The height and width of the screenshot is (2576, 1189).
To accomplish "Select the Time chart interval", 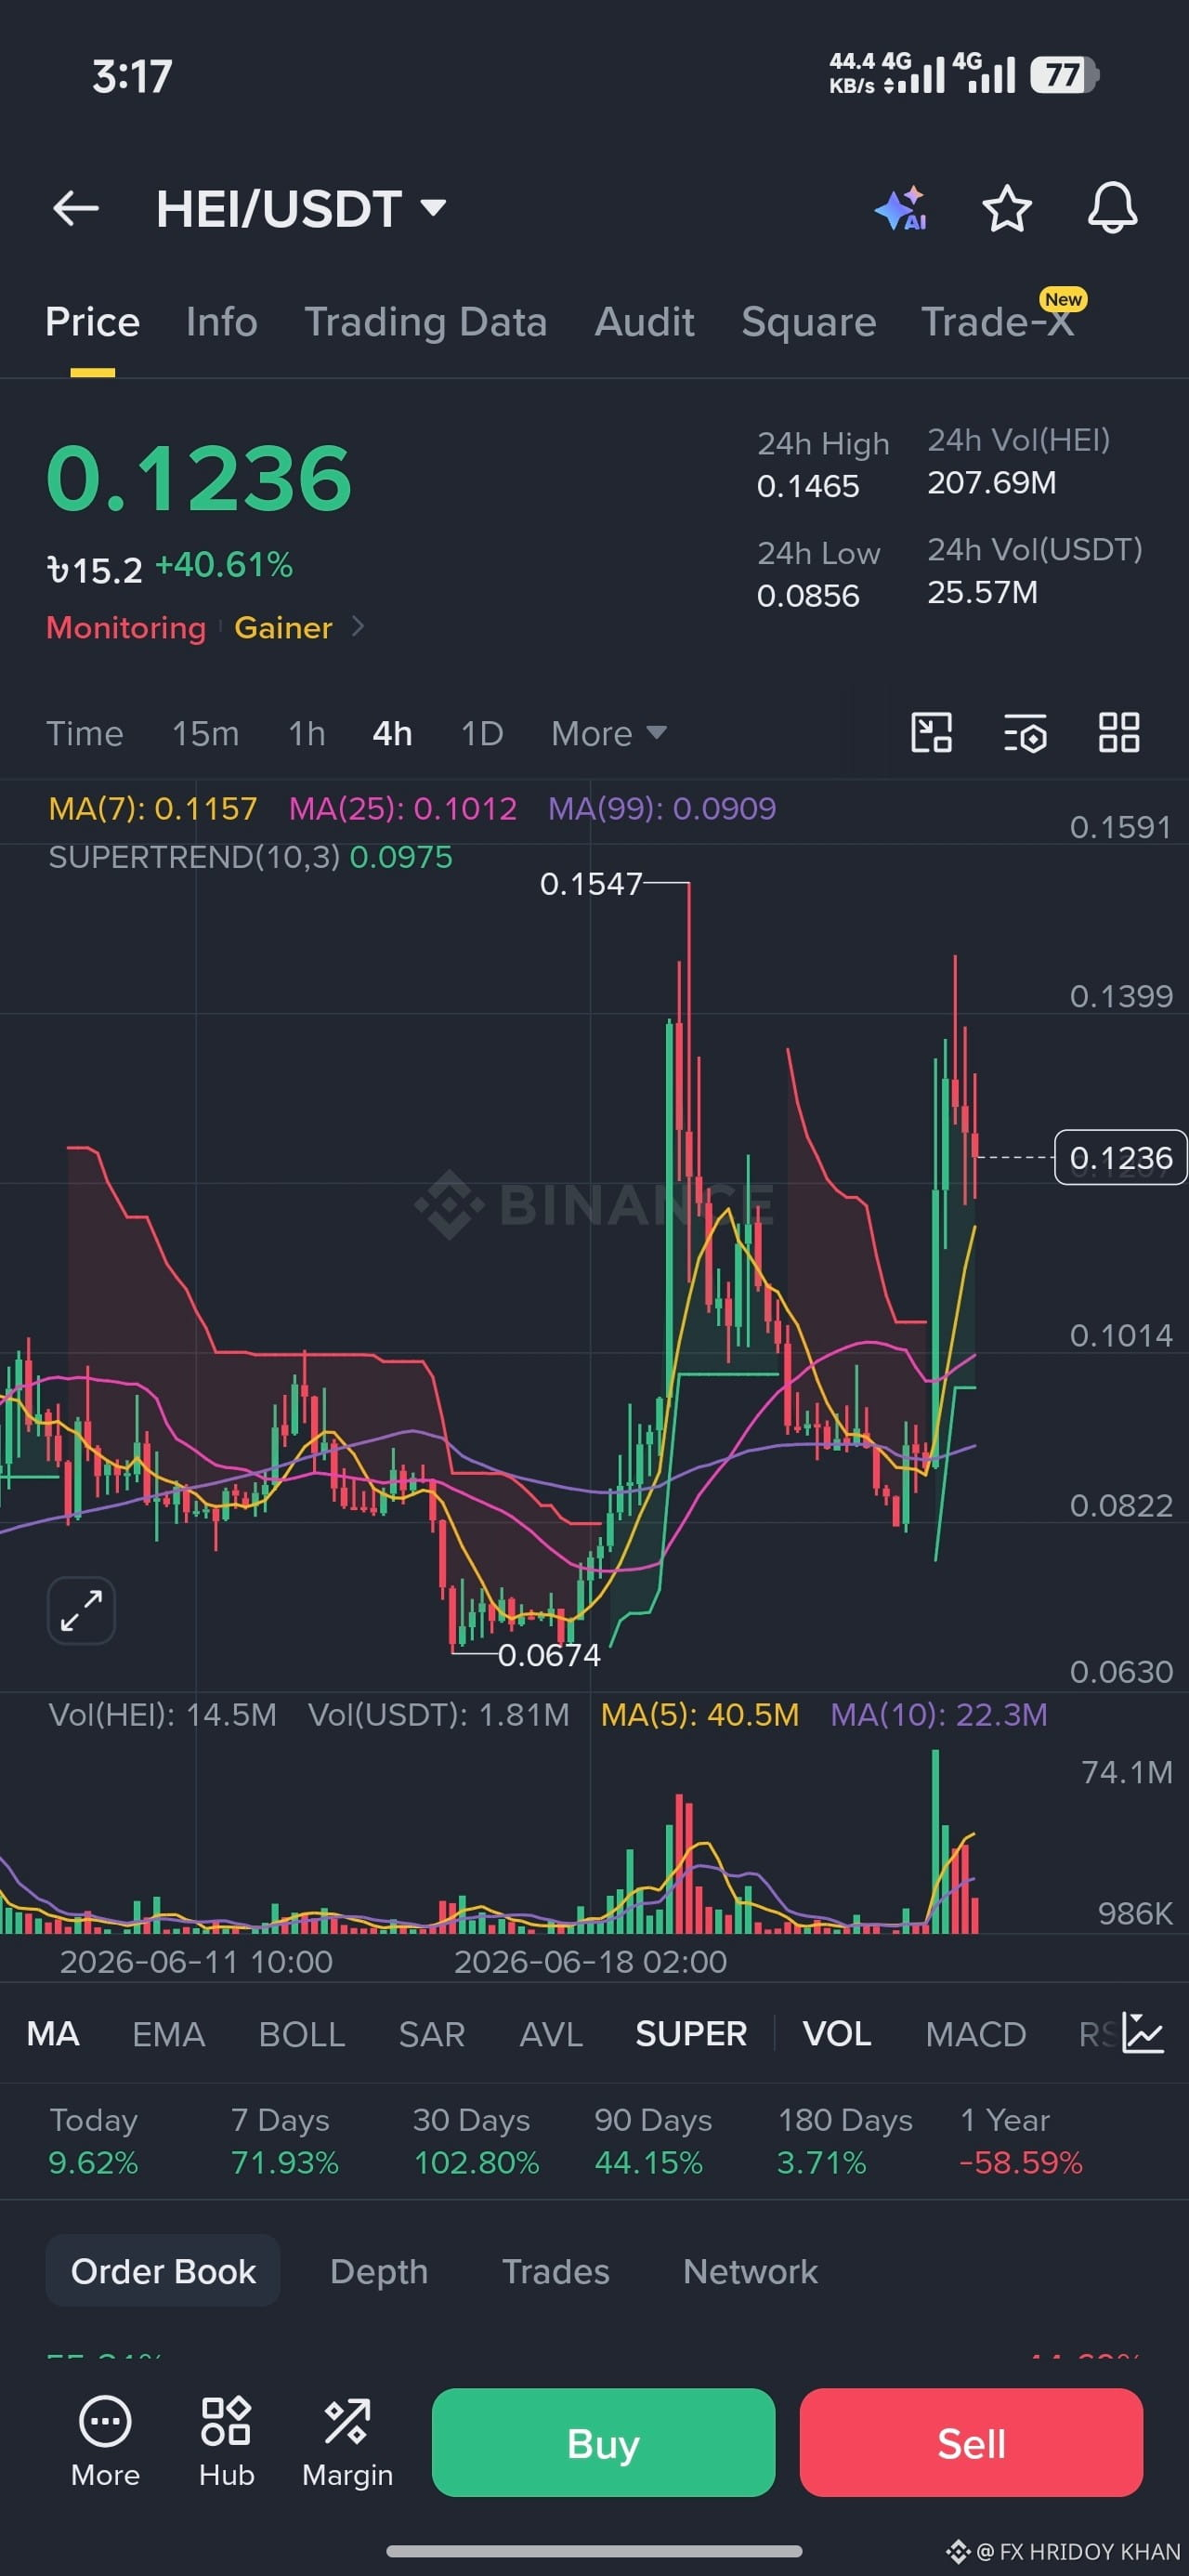I will pyautogui.click(x=85, y=734).
